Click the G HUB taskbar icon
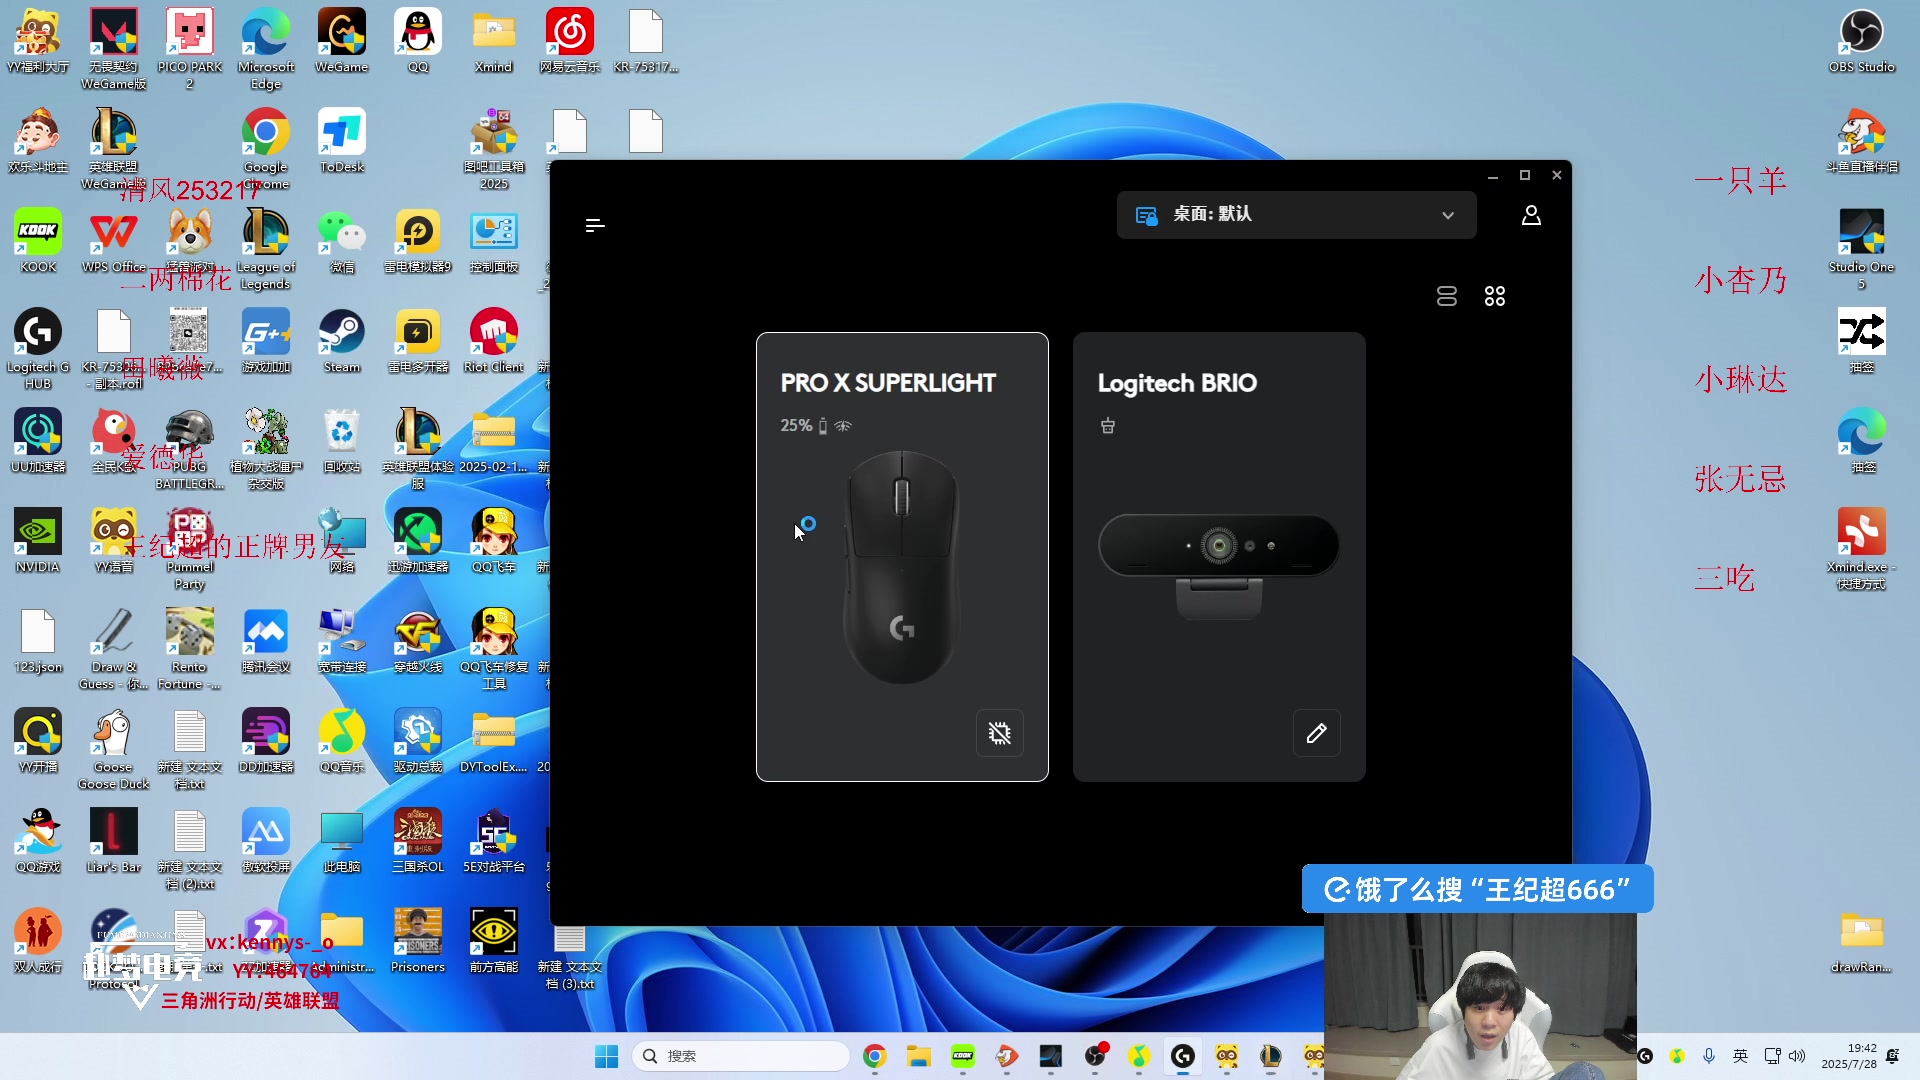The image size is (1920, 1080). 1183,1056
